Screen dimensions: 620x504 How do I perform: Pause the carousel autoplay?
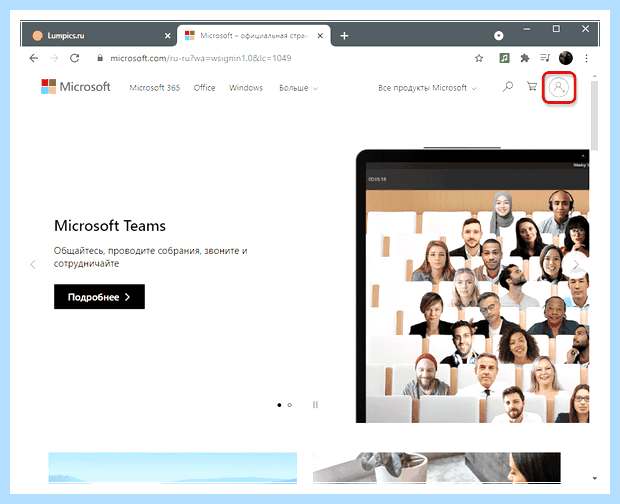click(315, 405)
